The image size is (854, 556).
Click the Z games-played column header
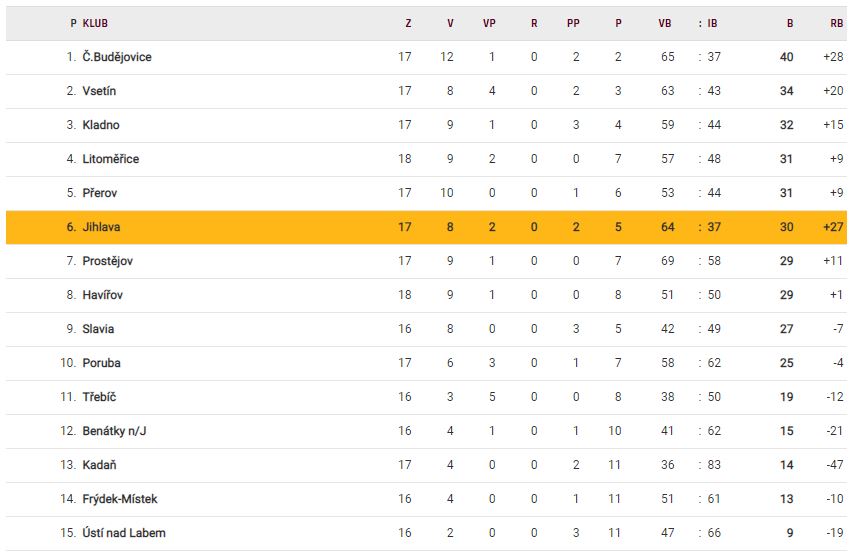click(407, 23)
